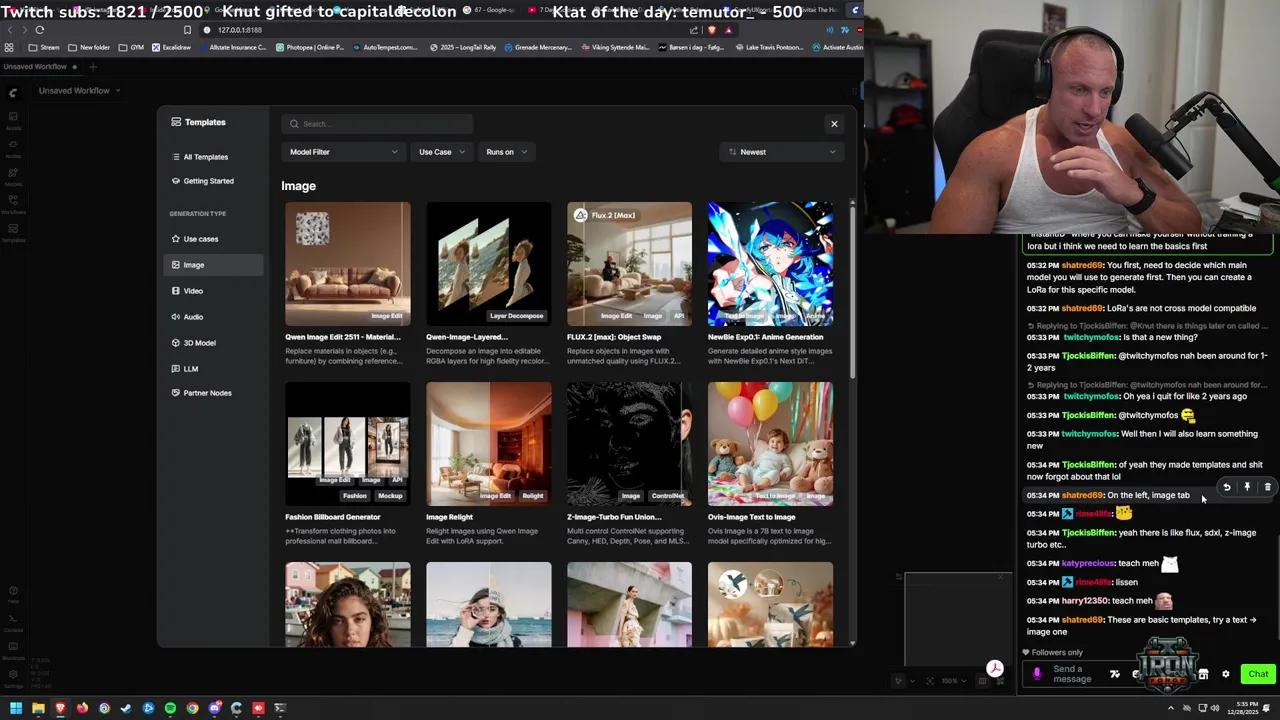Click the ControlNet tag on Z-Image card
The width and height of the screenshot is (1280, 720).
pos(668,496)
